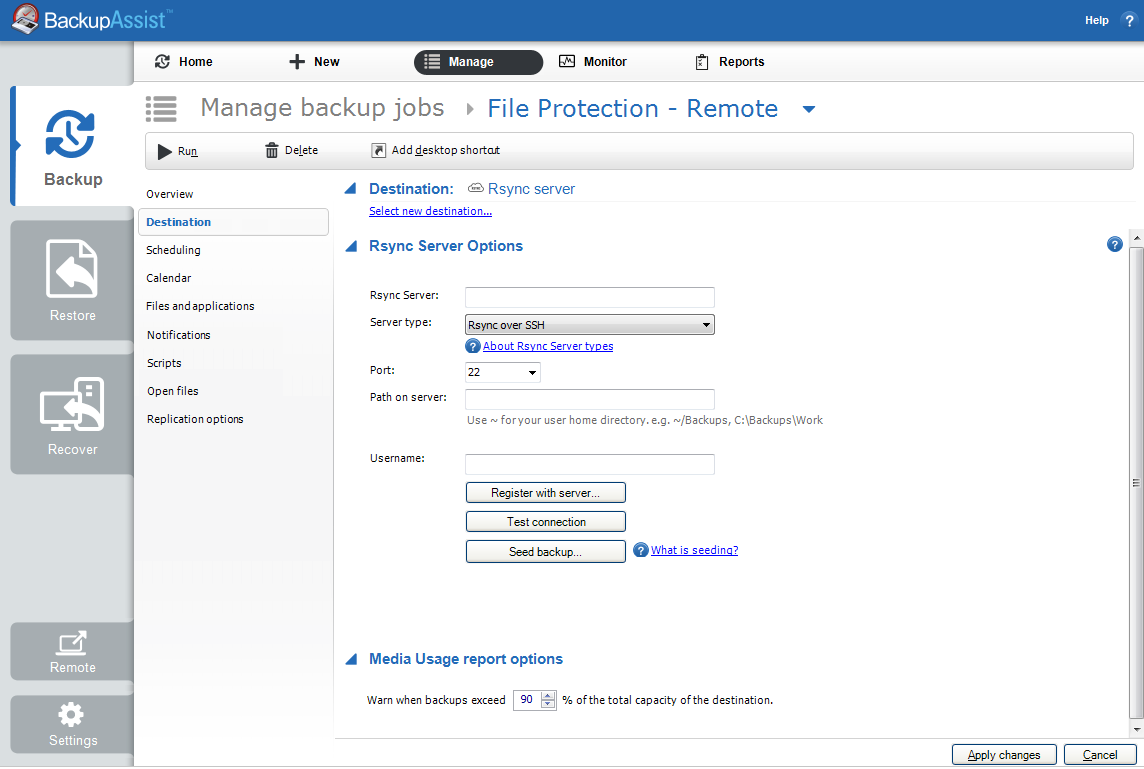This screenshot has height=769, width=1144.
Task: Open the Reports tab
Action: (x=730, y=62)
